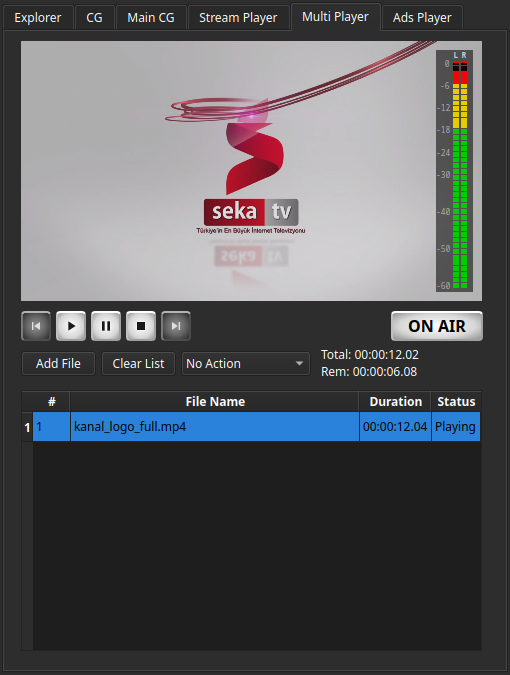Open the Main CG tab
The width and height of the screenshot is (510, 675).
pyautogui.click(x=151, y=18)
